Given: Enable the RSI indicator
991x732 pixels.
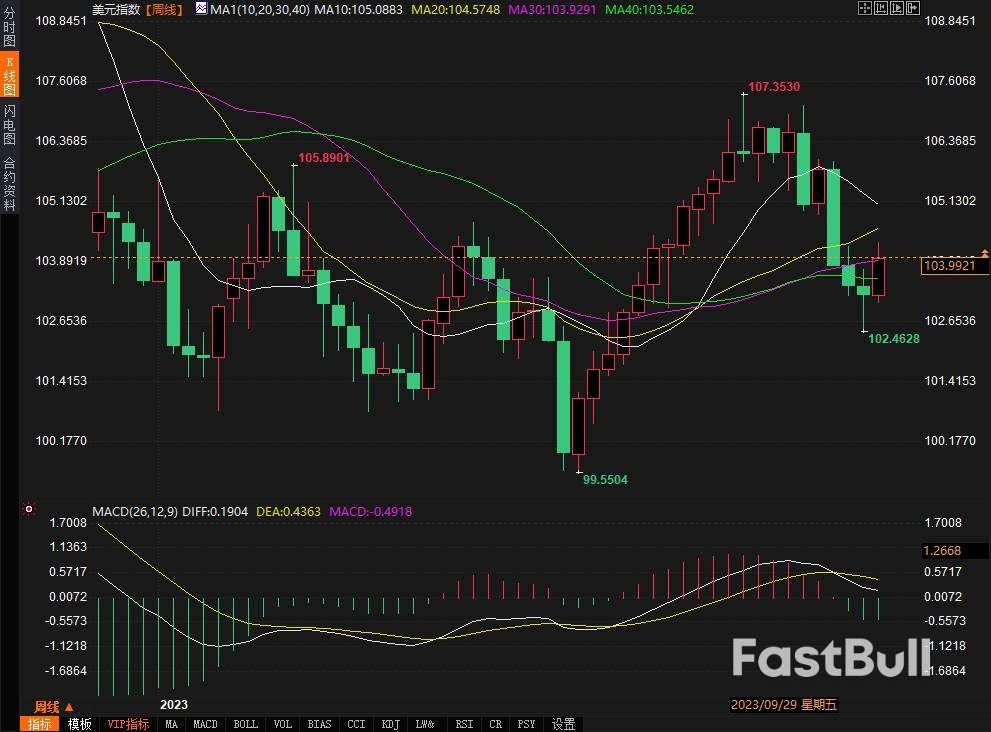Looking at the screenshot, I should (464, 724).
